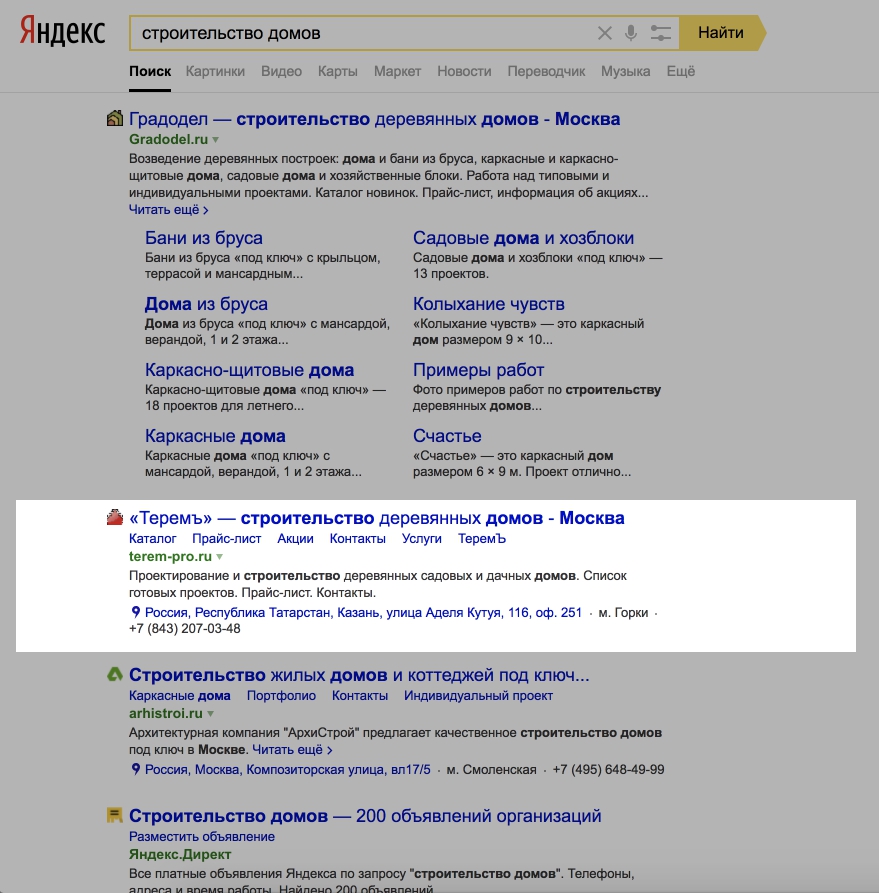Image resolution: width=879 pixels, height=893 pixels.
Task: Click Каталог link under Теремъ result
Action: (153, 538)
